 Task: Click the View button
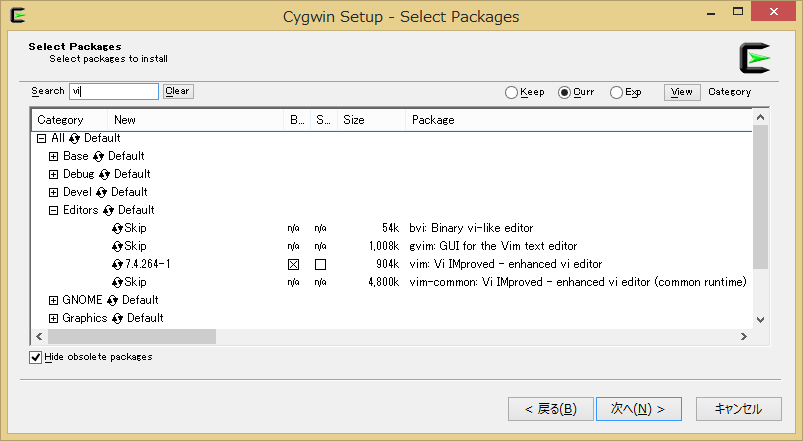click(682, 92)
